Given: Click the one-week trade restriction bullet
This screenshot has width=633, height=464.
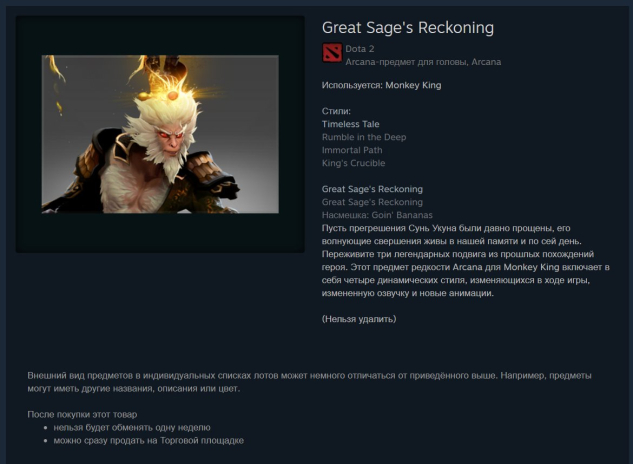Looking at the screenshot, I should point(132,427).
